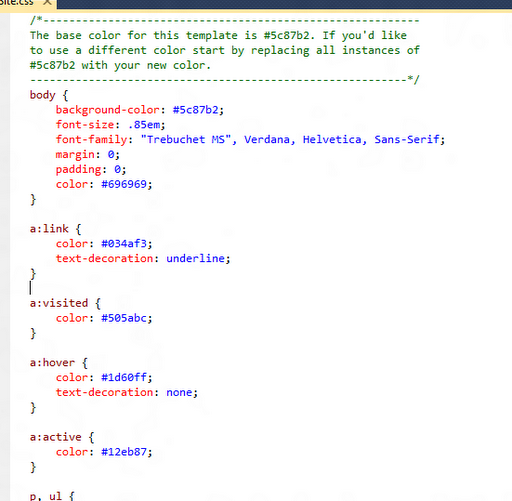
Task: Click the comment line '#5c87b2 with your new color.'
Action: [120, 65]
